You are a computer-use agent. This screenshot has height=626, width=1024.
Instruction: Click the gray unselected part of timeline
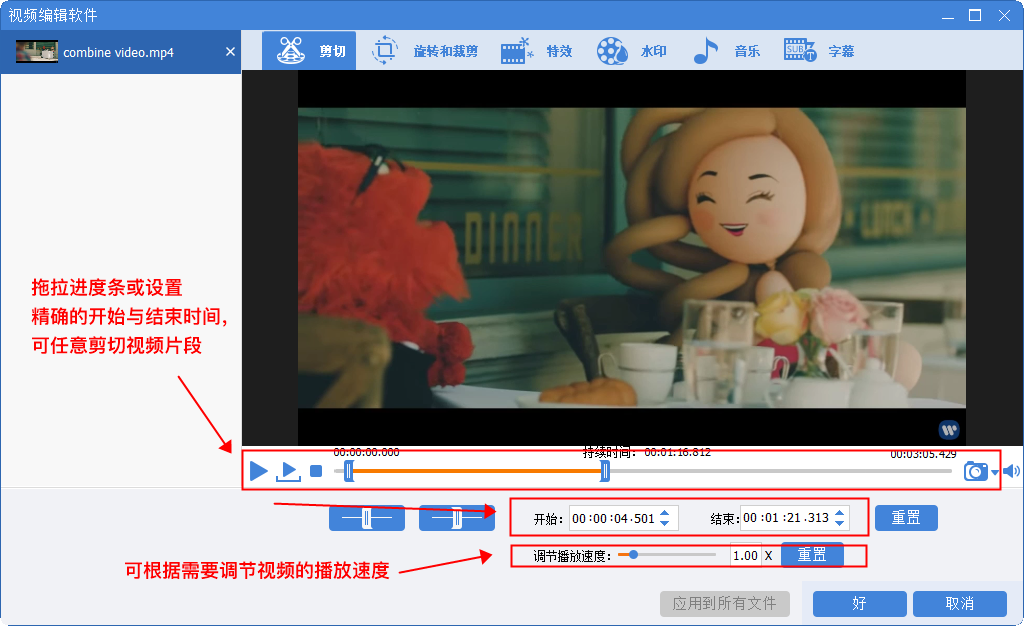[x=780, y=471]
